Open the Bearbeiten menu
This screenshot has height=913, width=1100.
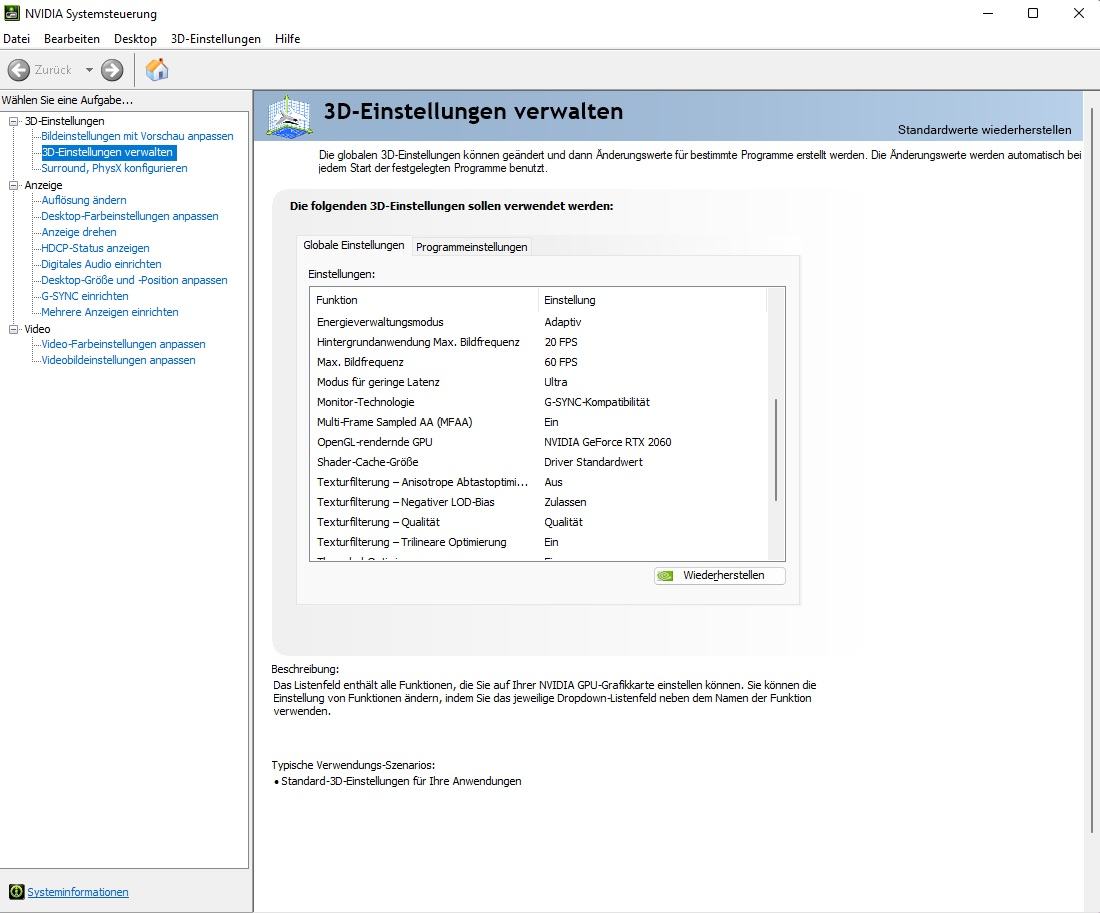[72, 39]
